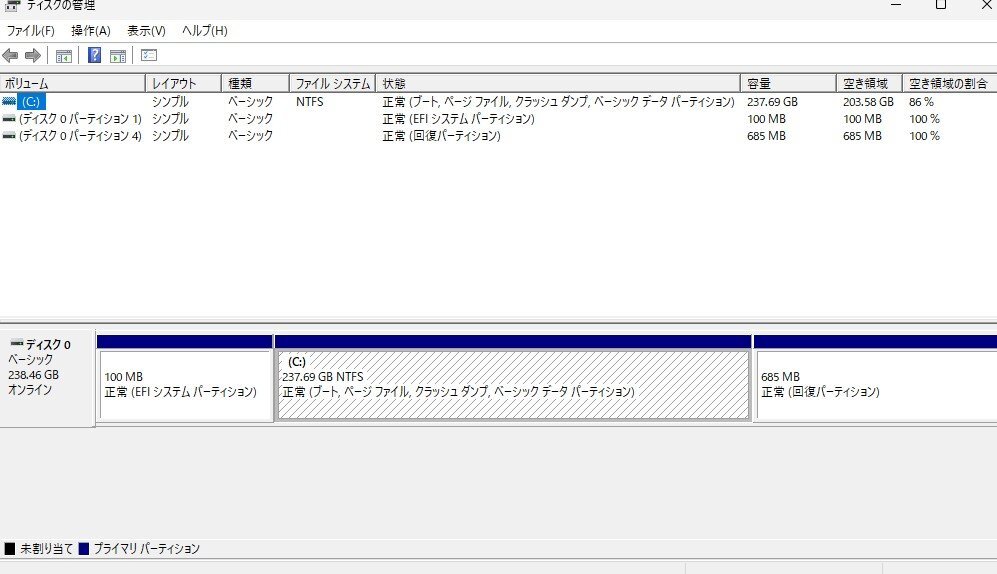Click the 238.46 GB disk size text
997x574 pixels.
tap(33, 375)
